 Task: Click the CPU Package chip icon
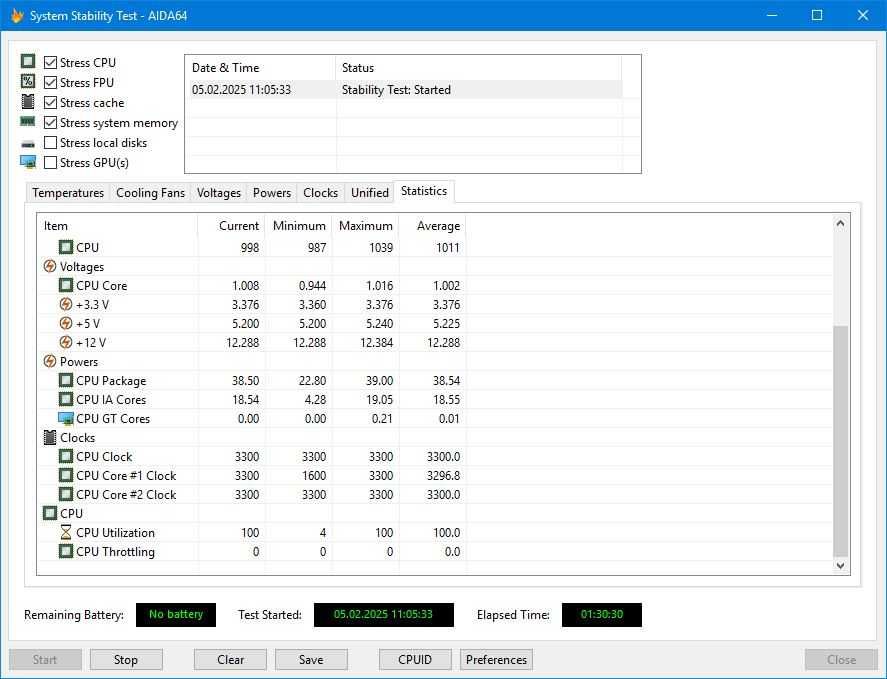66,380
